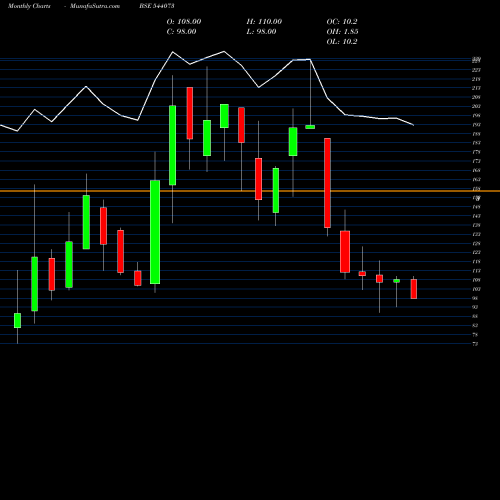Click the "143" price axis label
Viewport: 500px width, 500px height.
(x=477, y=216)
